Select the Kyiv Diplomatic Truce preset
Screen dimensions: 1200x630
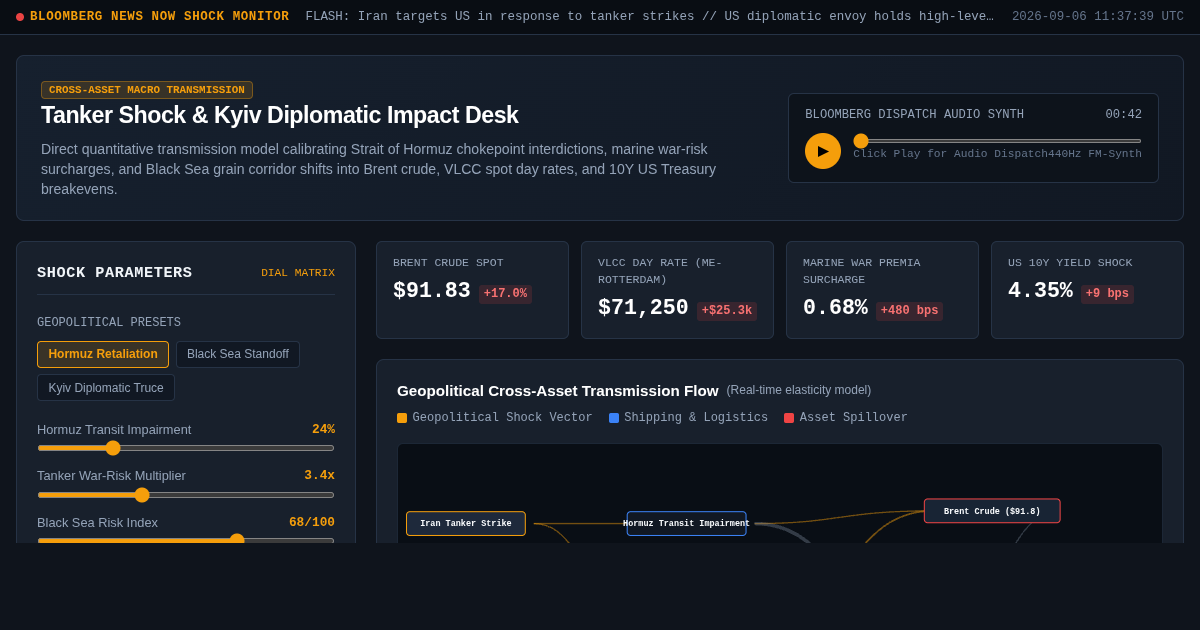pos(106,388)
